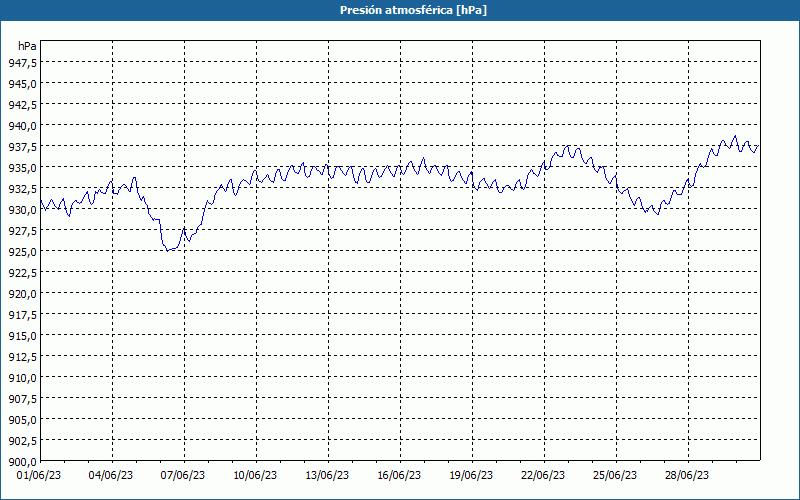Click the 925,0 y-axis value
Image resolution: width=800 pixels, height=500 pixels.
tap(22, 252)
